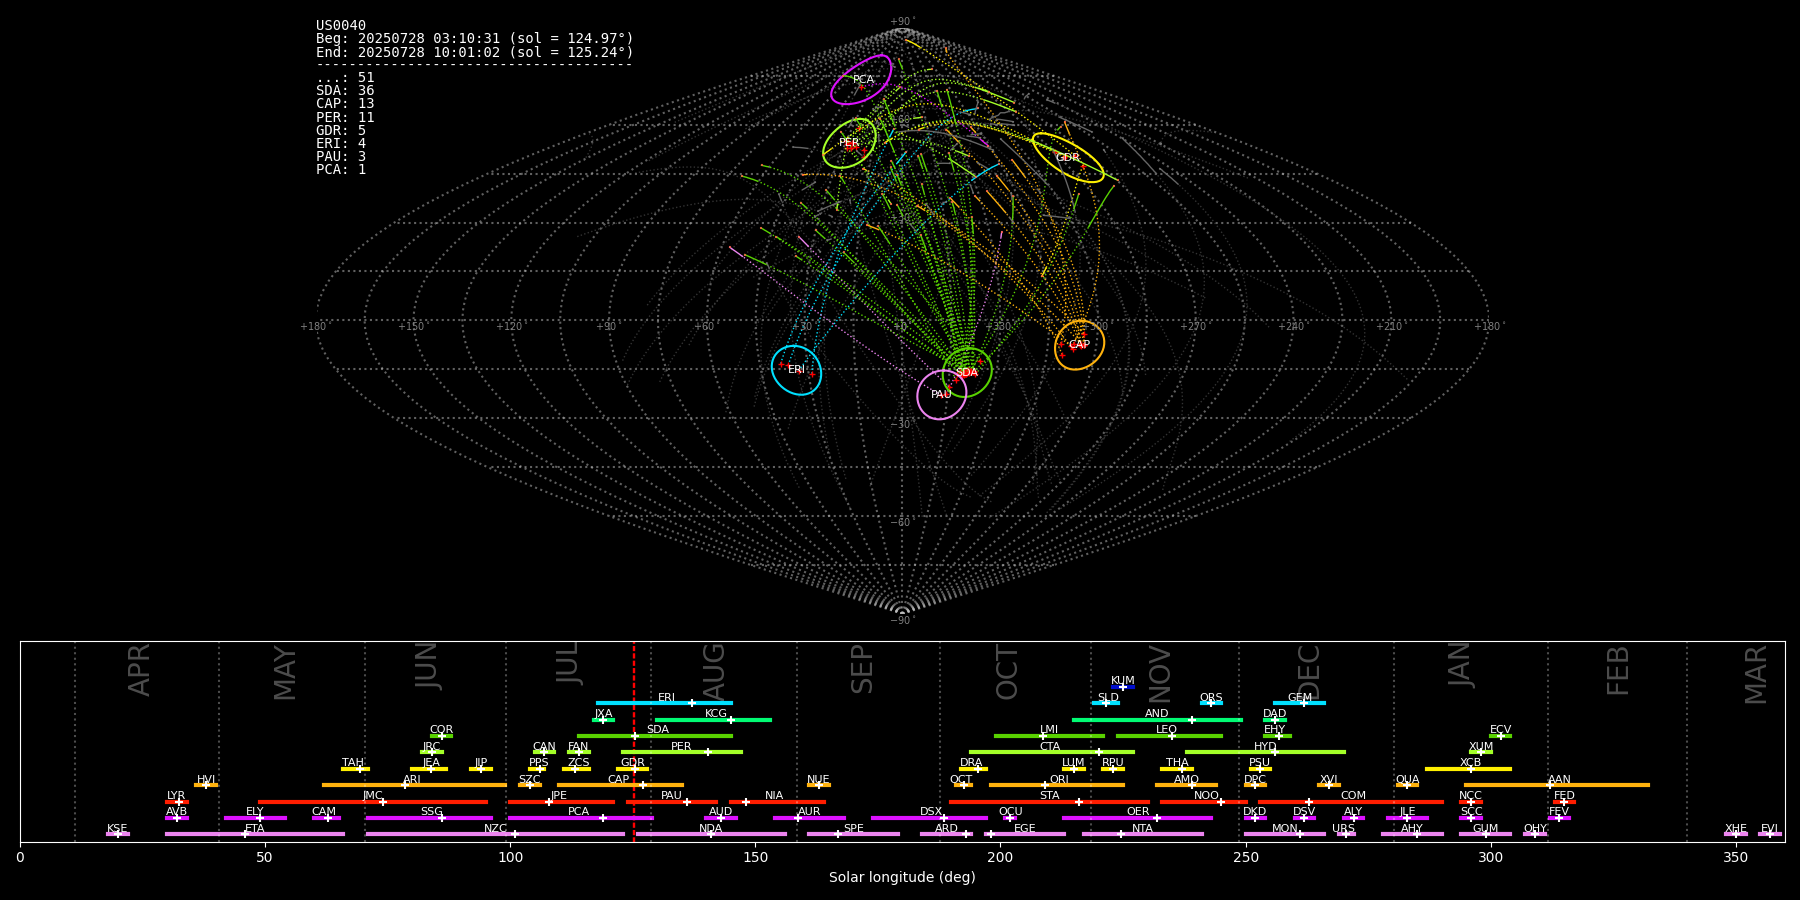Click the PER activity bar on timeline
This screenshot has width=1800, height=900.
(x=682, y=752)
